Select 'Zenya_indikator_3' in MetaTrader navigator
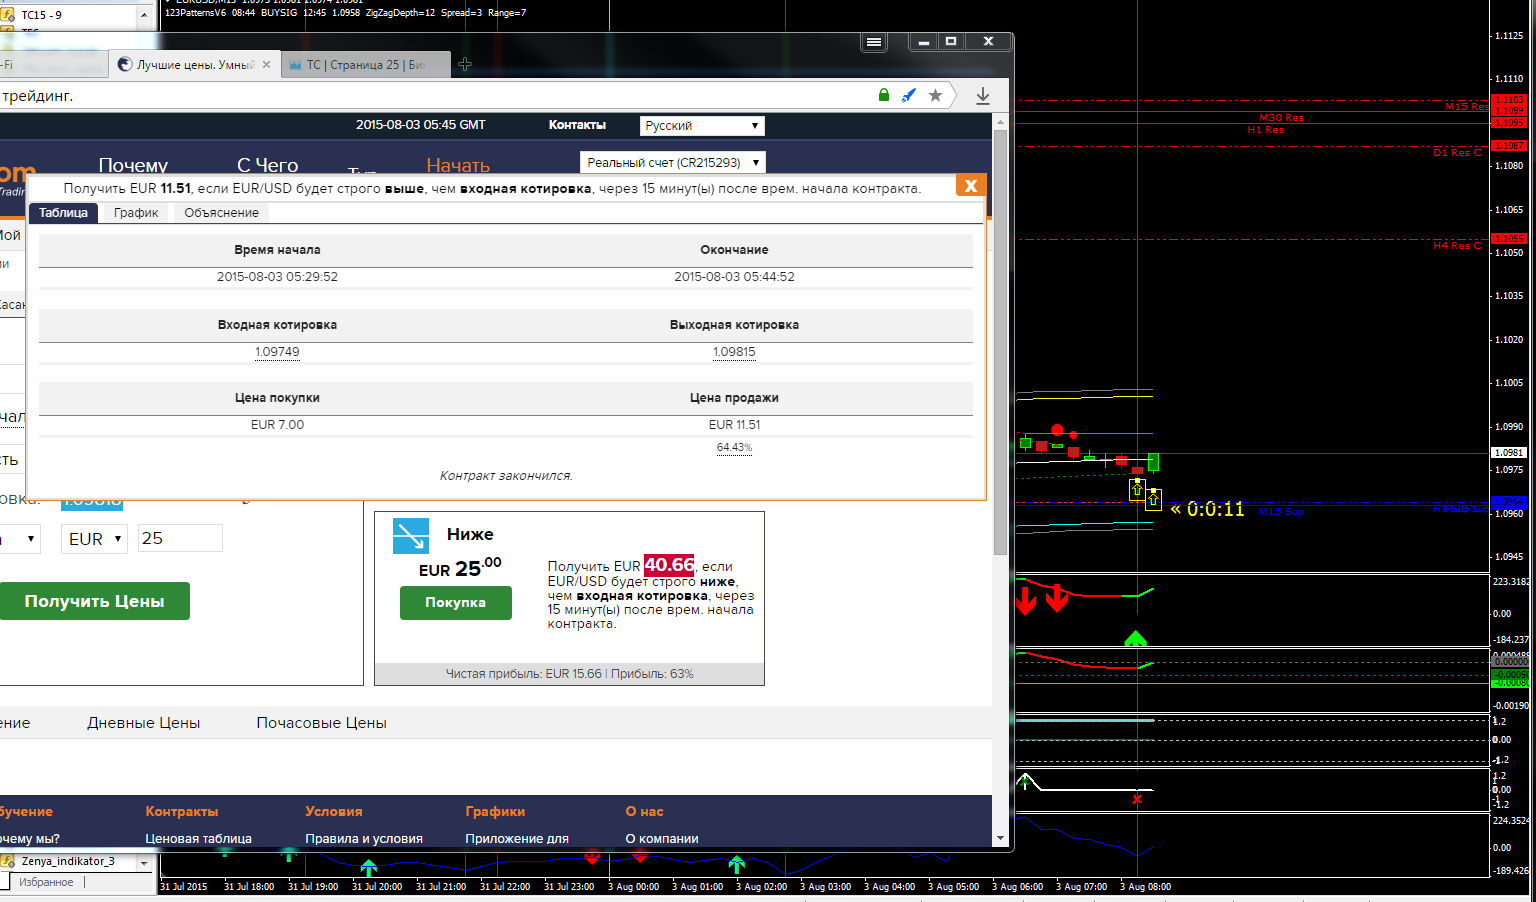 pyautogui.click(x=68, y=861)
